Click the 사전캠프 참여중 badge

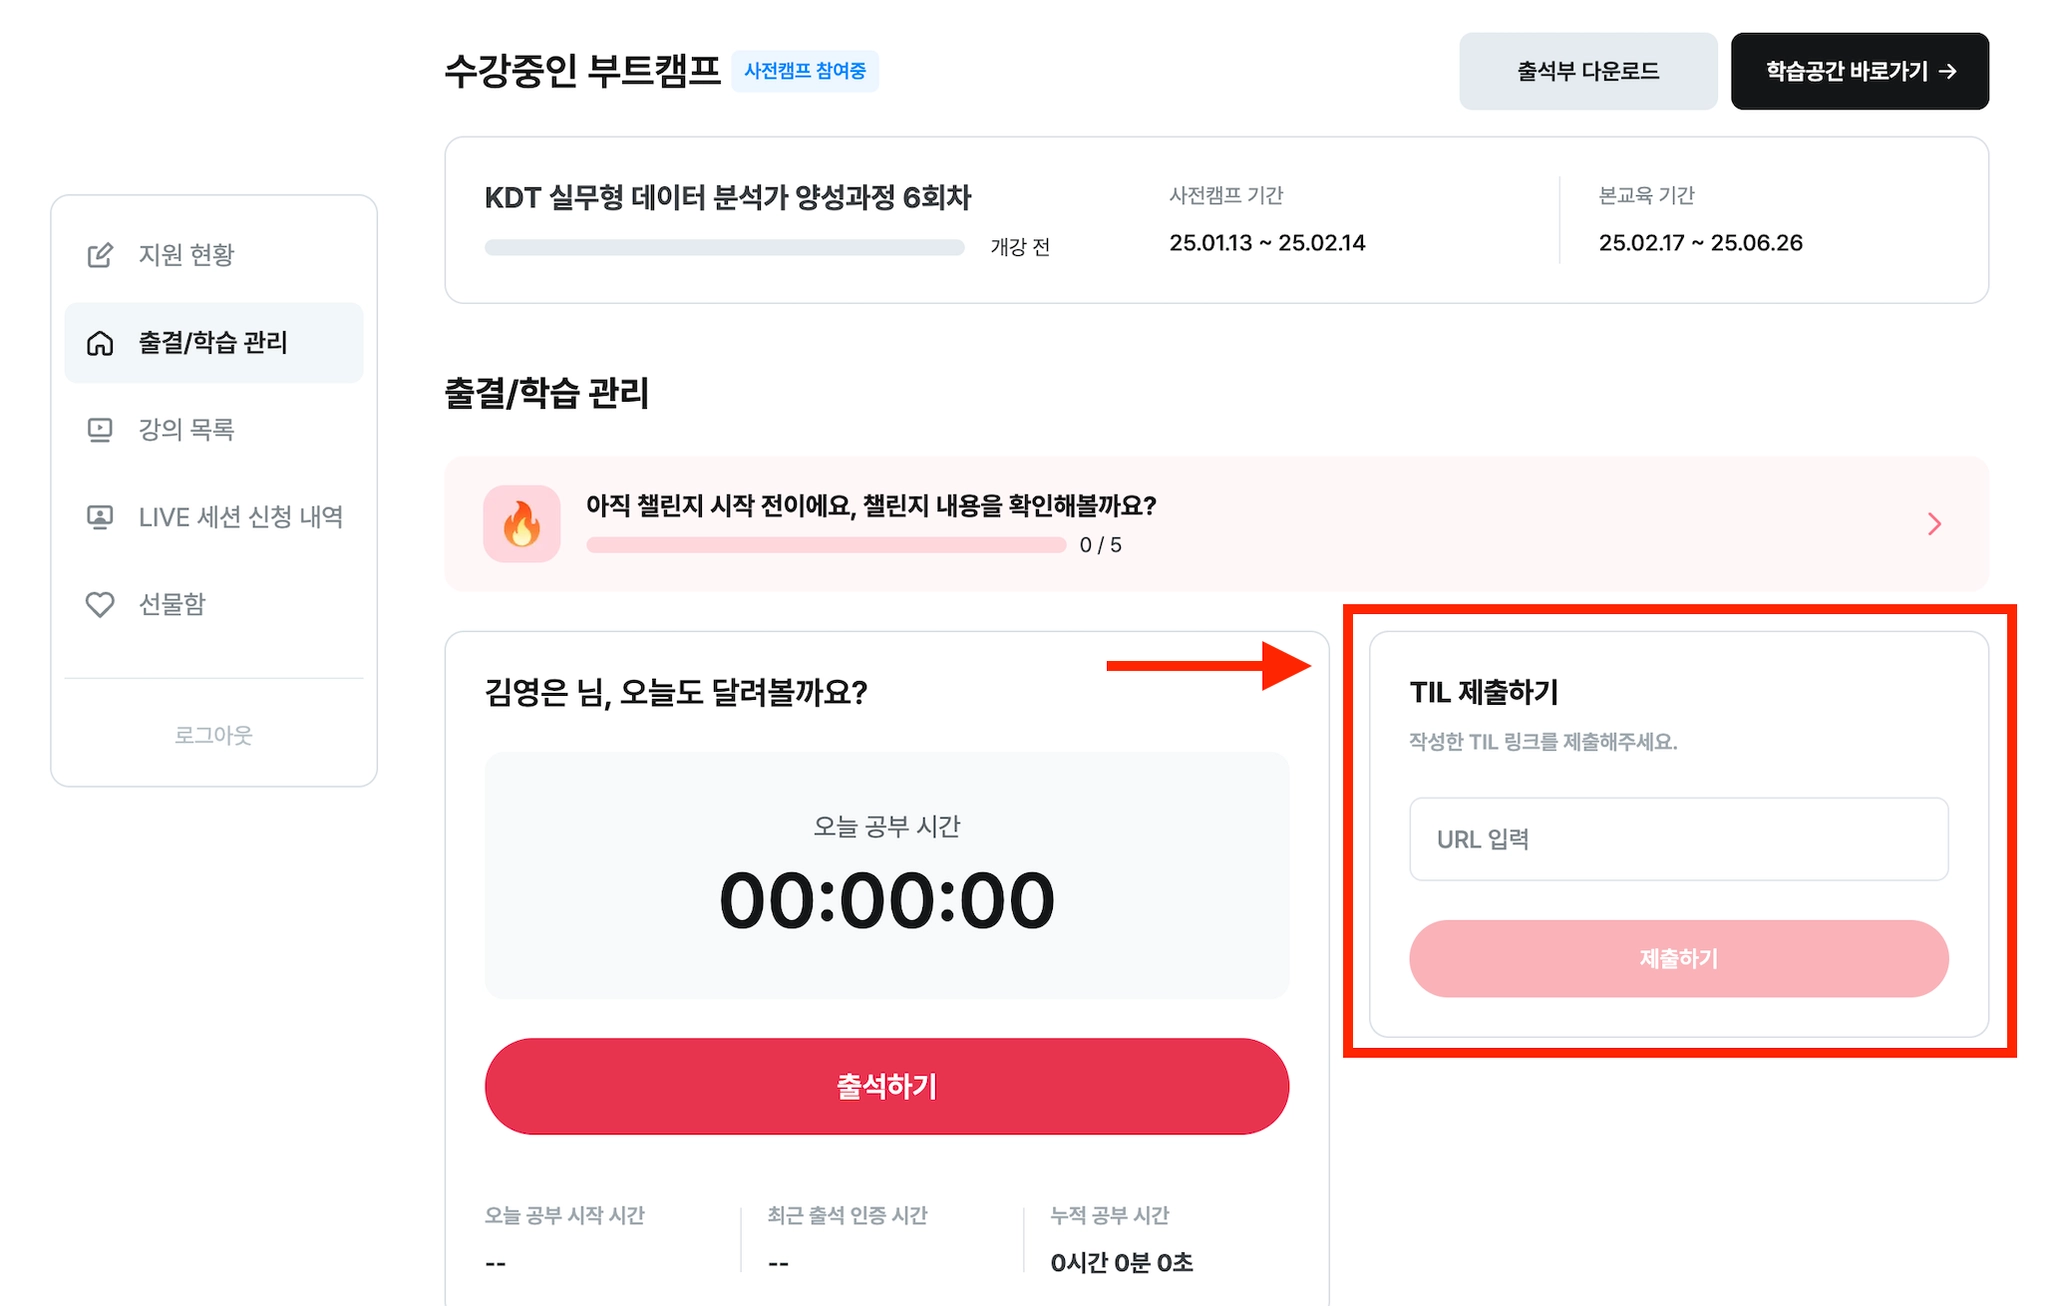pos(805,71)
